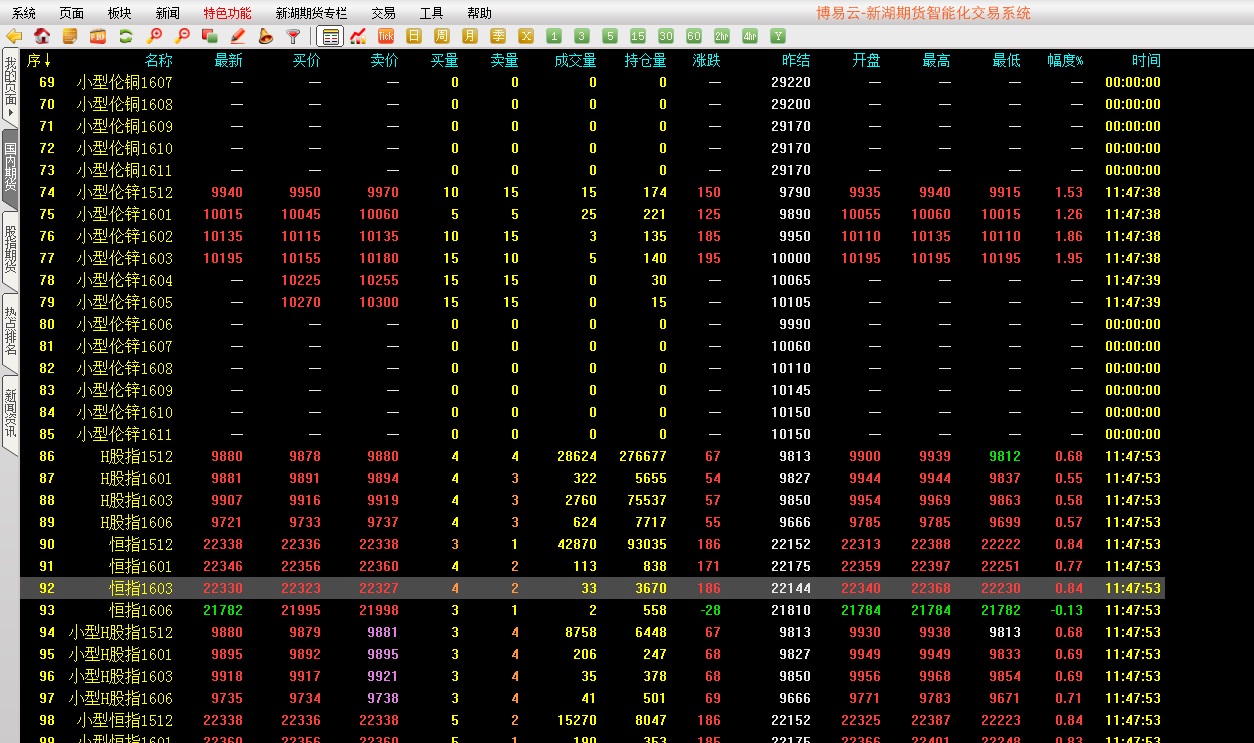
Task: Click the green refresh arrows icon
Action: click(x=126, y=37)
